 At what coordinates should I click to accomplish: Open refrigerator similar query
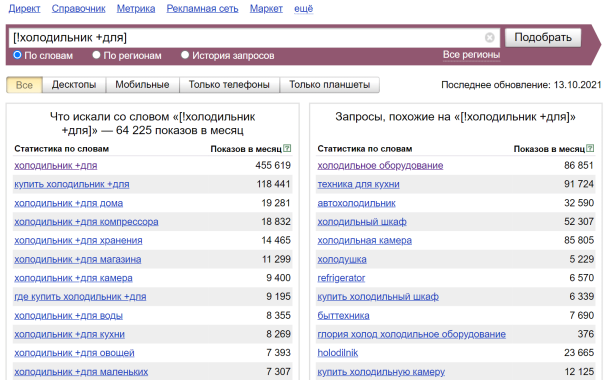tap(341, 278)
